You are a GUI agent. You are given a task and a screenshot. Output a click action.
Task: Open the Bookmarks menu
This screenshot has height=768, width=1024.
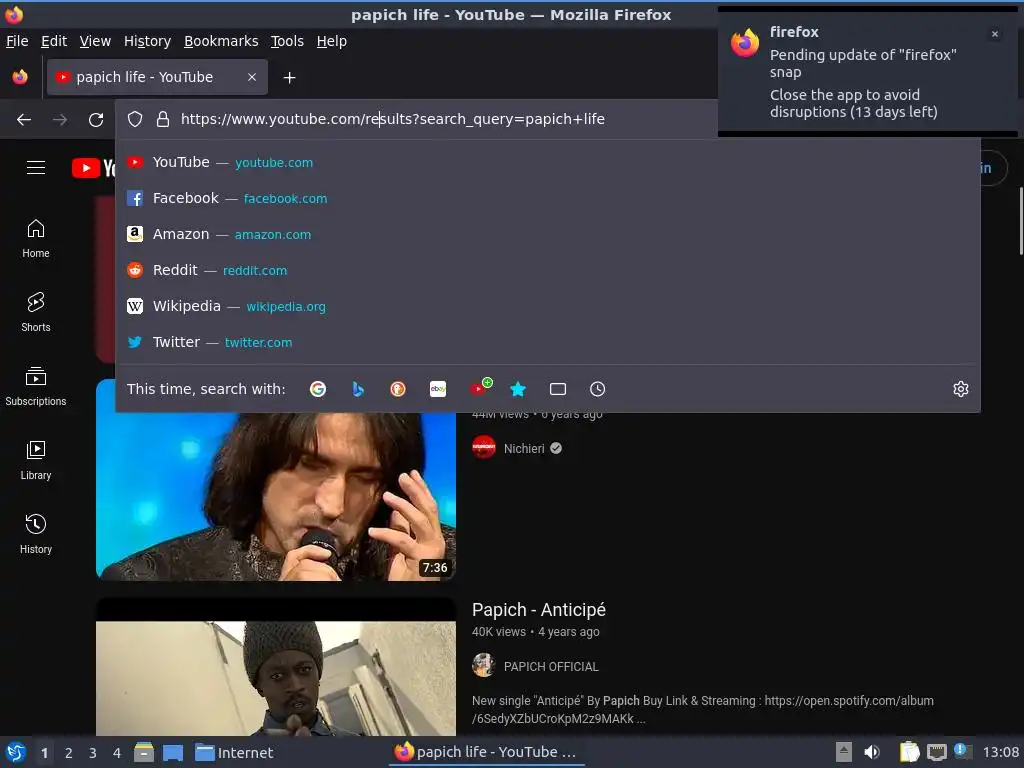point(221,41)
